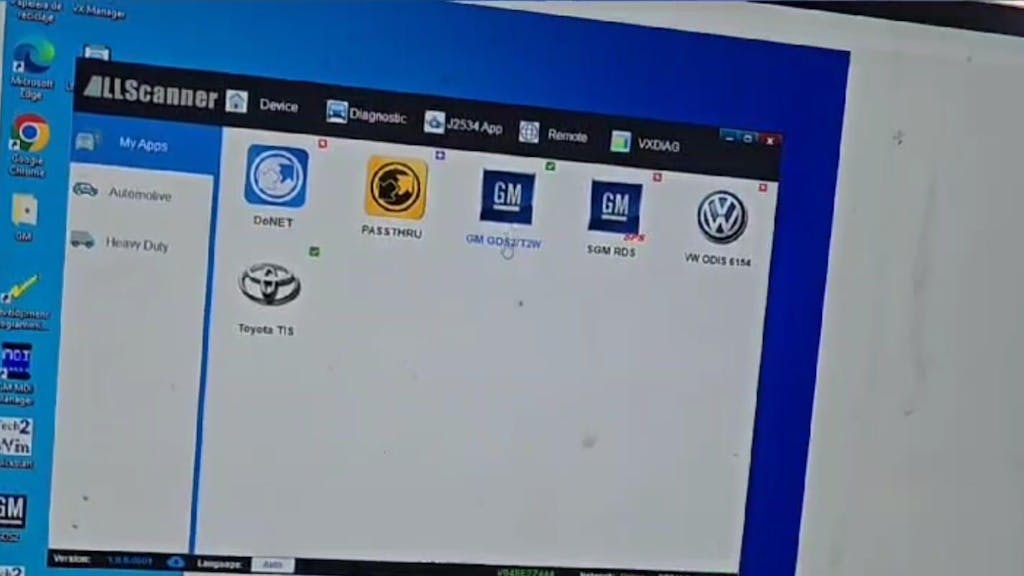1024x576 pixels.
Task: Go to the Device tab
Action: (x=263, y=104)
